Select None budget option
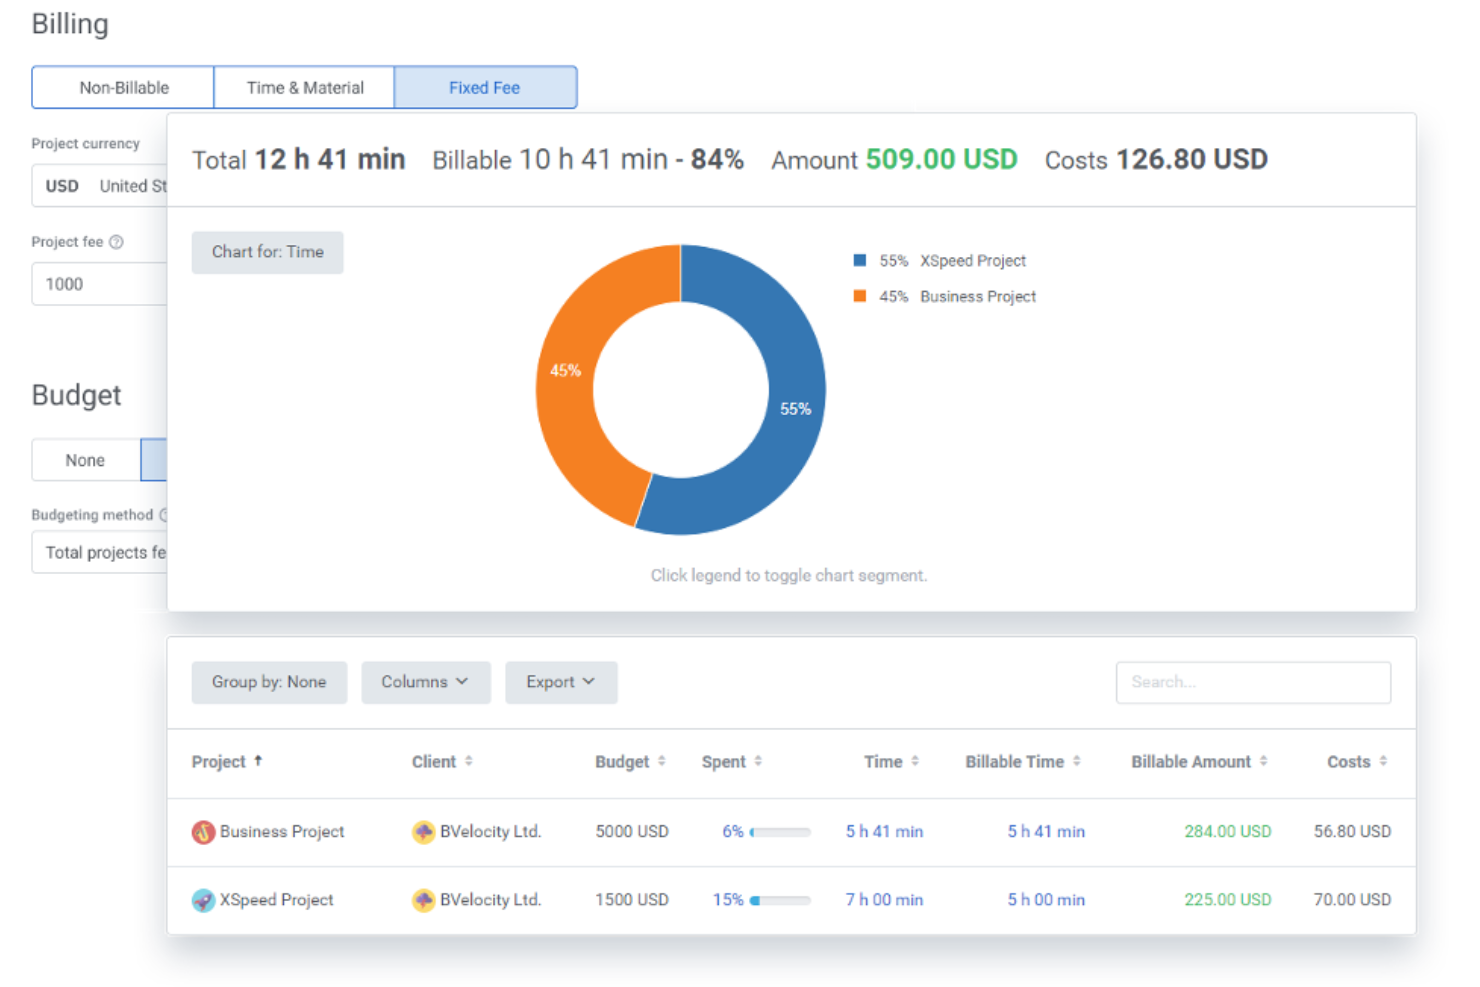Screen dimensions: 1480x987 [85, 460]
